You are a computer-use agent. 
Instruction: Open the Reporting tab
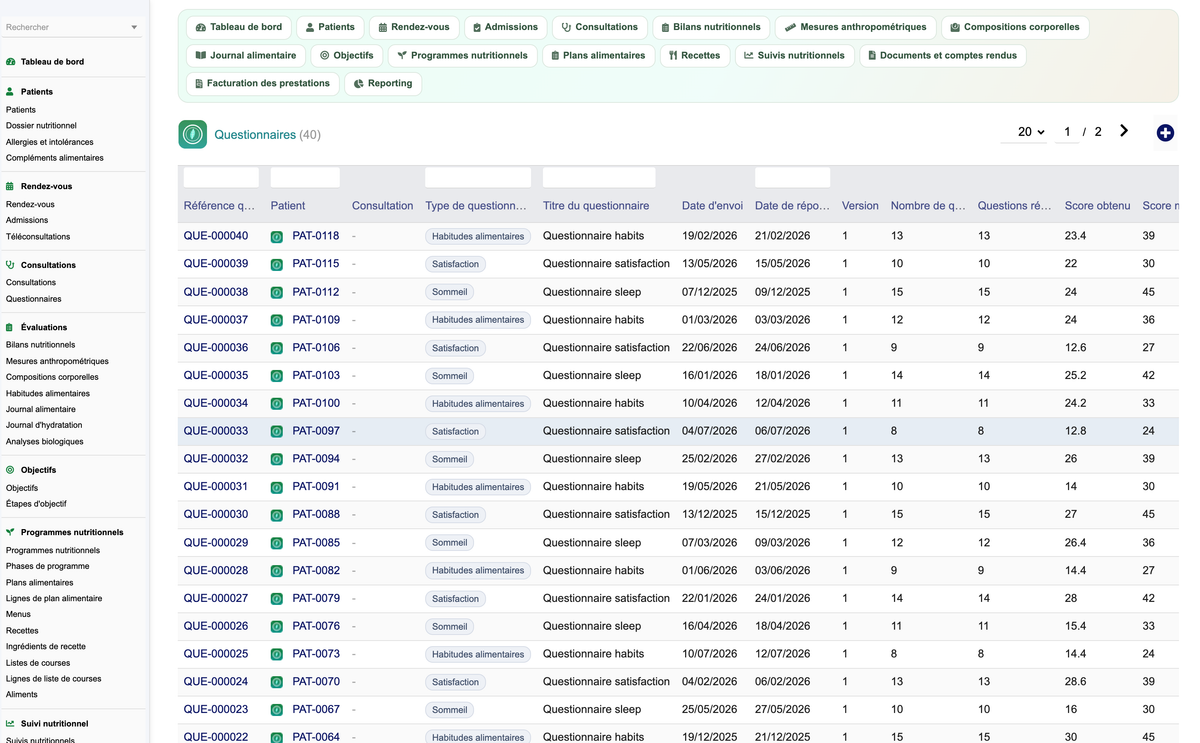click(x=383, y=83)
